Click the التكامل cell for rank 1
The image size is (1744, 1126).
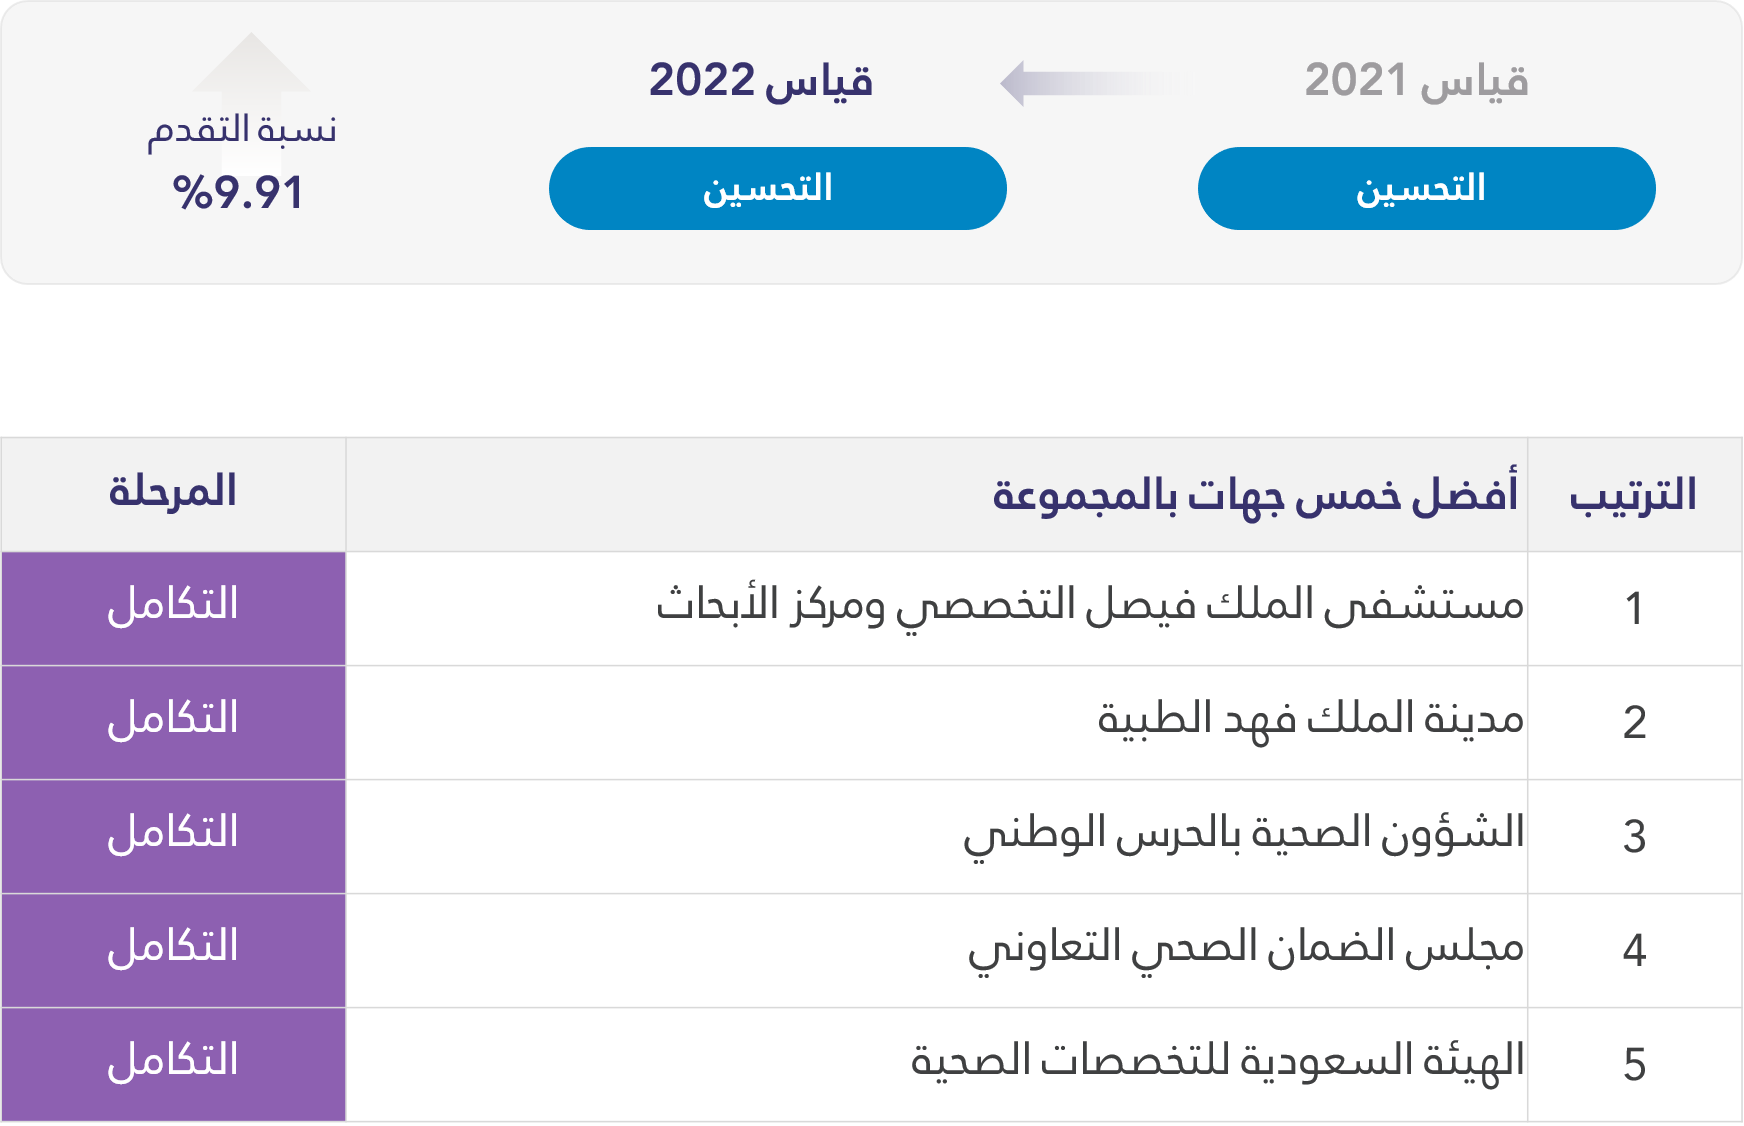[x=172, y=607]
